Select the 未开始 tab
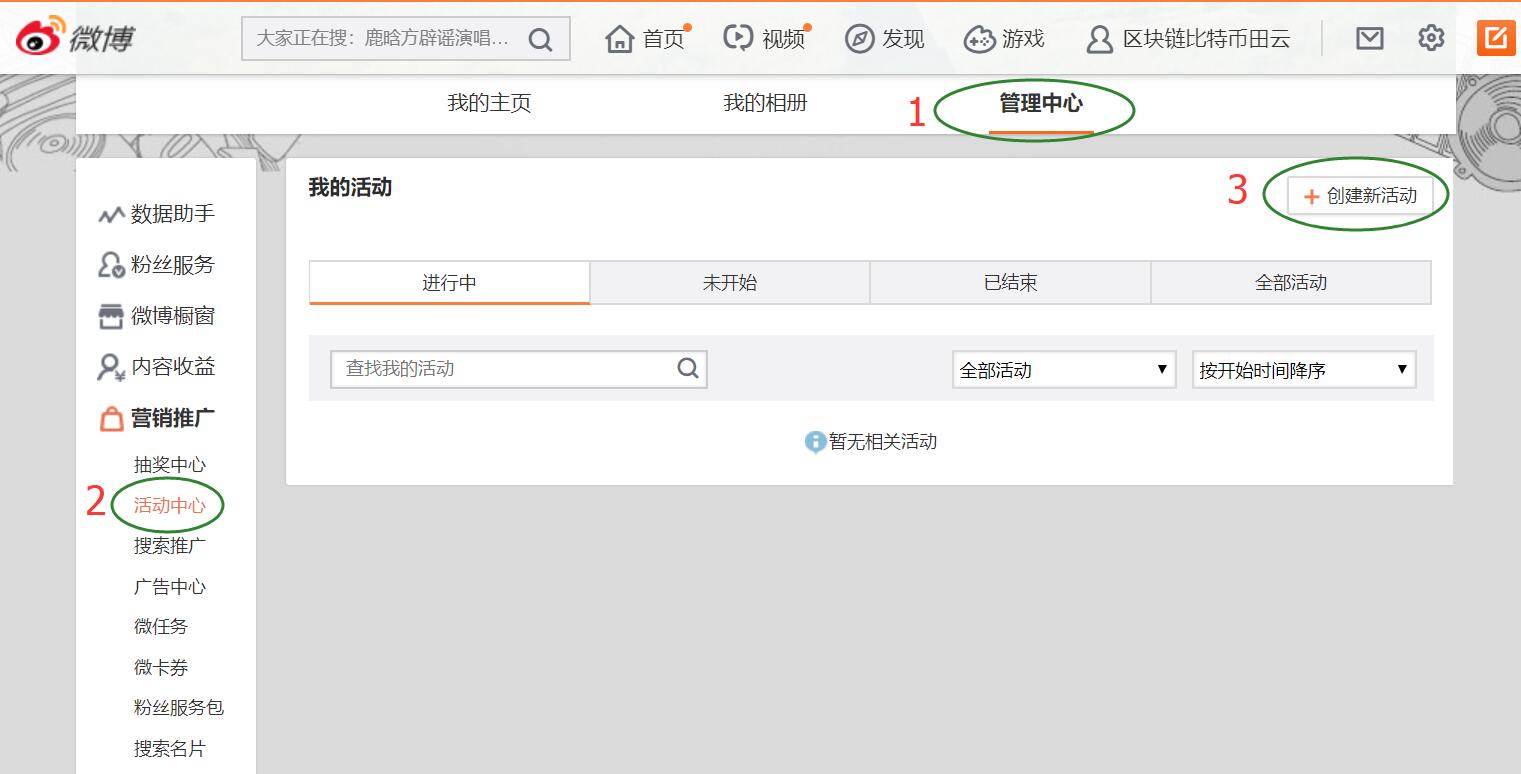1521x774 pixels. (x=730, y=283)
